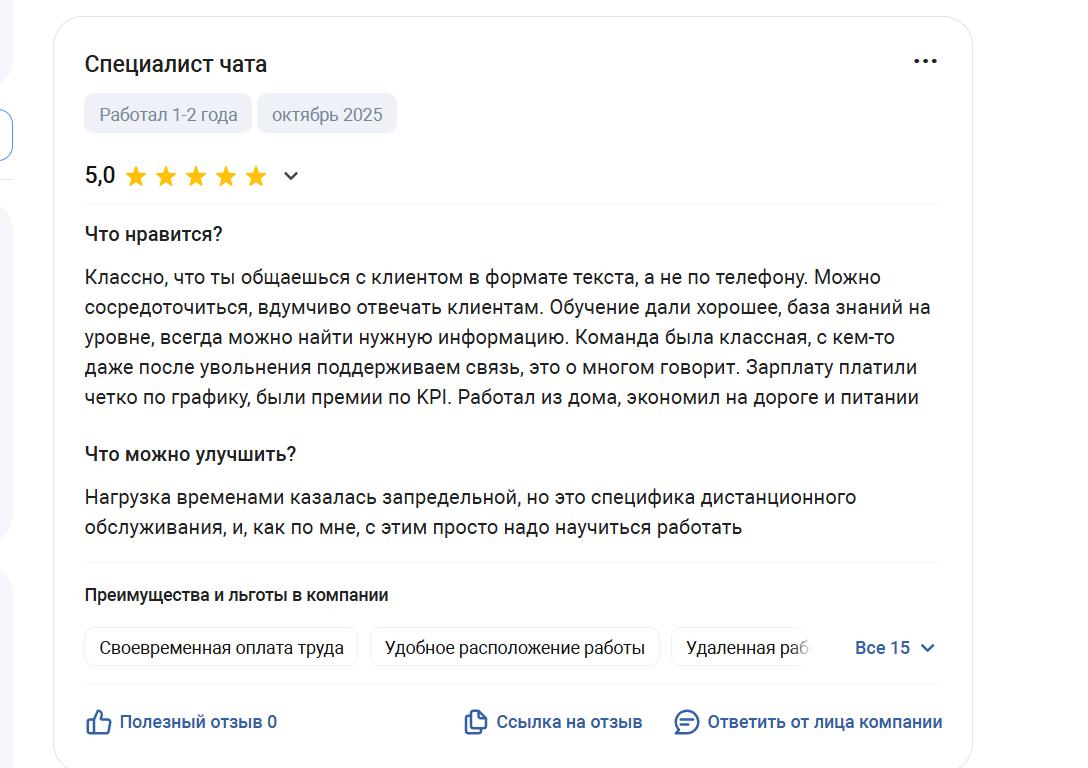Click 'Ответить от лица компании'

point(824,722)
